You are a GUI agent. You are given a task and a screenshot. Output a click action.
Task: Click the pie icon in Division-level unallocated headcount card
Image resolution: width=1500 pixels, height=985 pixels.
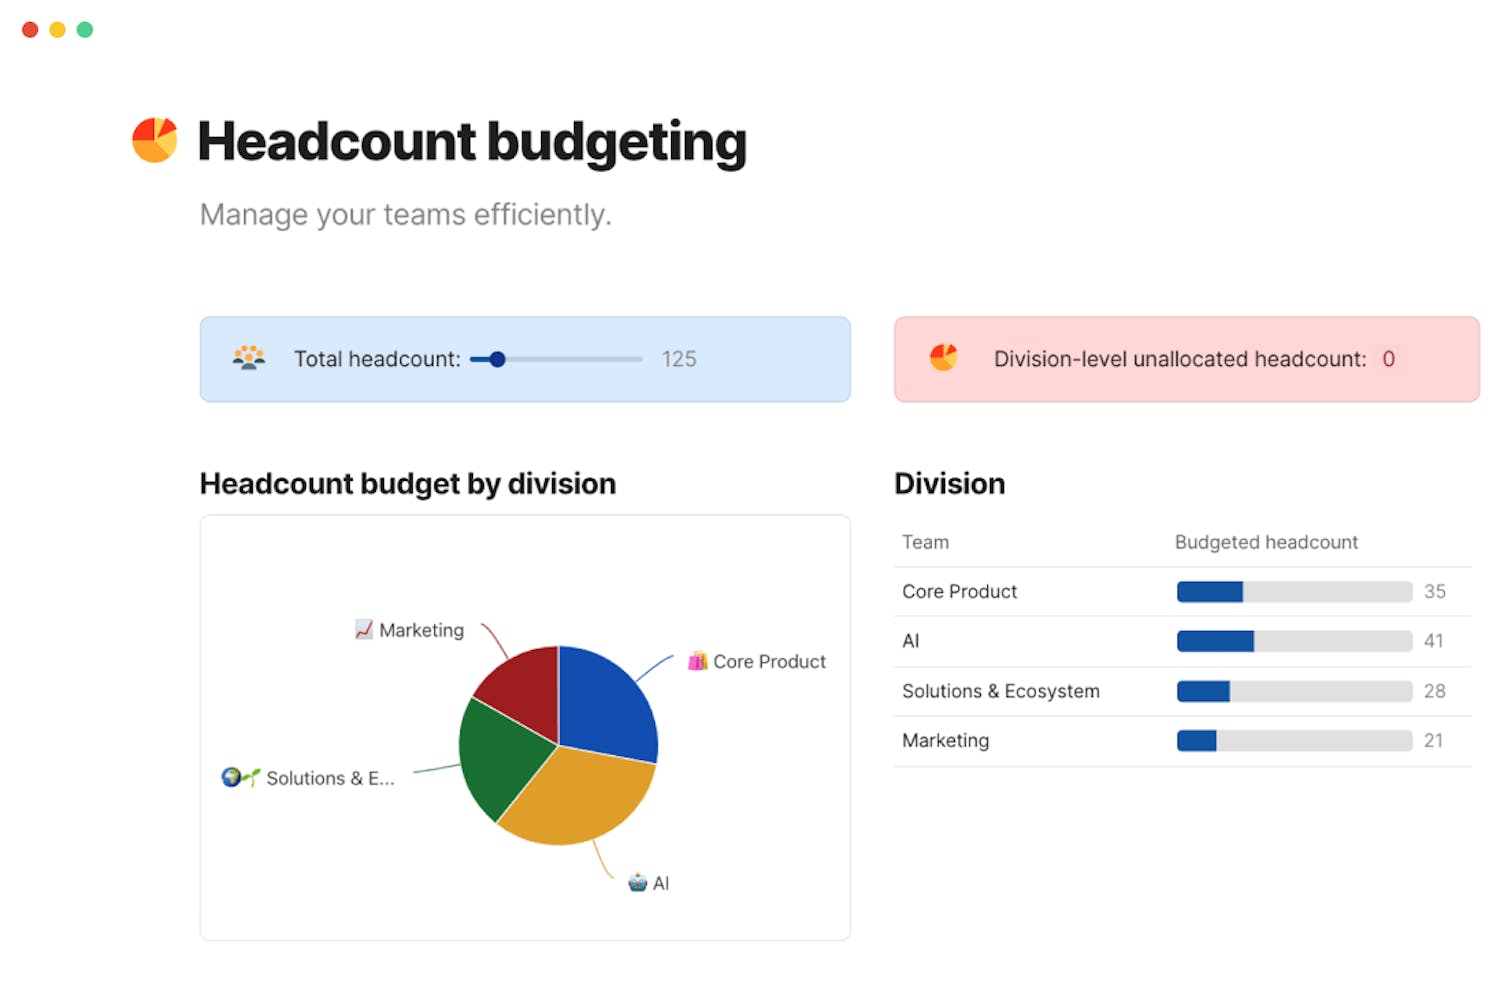[x=943, y=357]
